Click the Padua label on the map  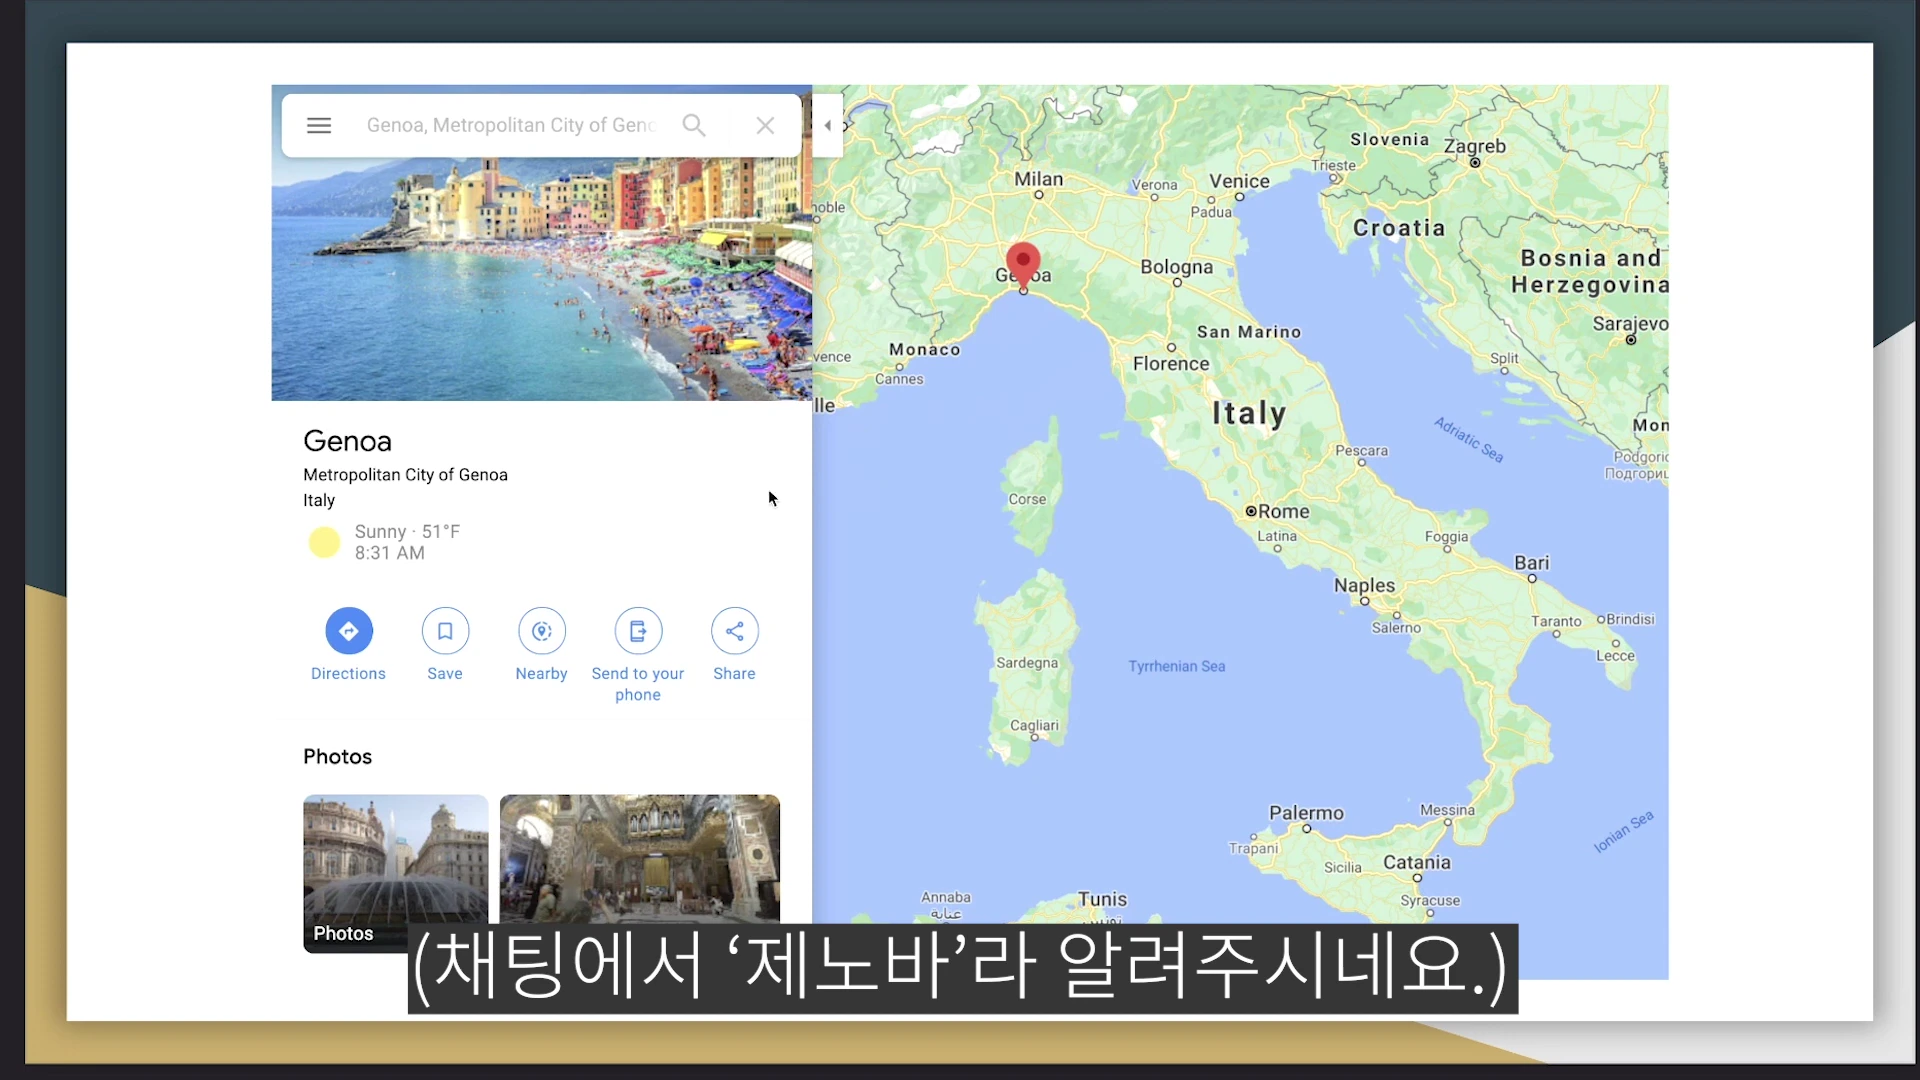pyautogui.click(x=1211, y=212)
